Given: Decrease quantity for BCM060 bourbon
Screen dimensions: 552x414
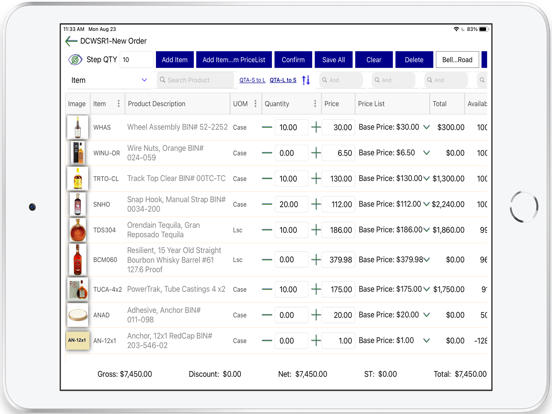Looking at the screenshot, I should tap(267, 260).
